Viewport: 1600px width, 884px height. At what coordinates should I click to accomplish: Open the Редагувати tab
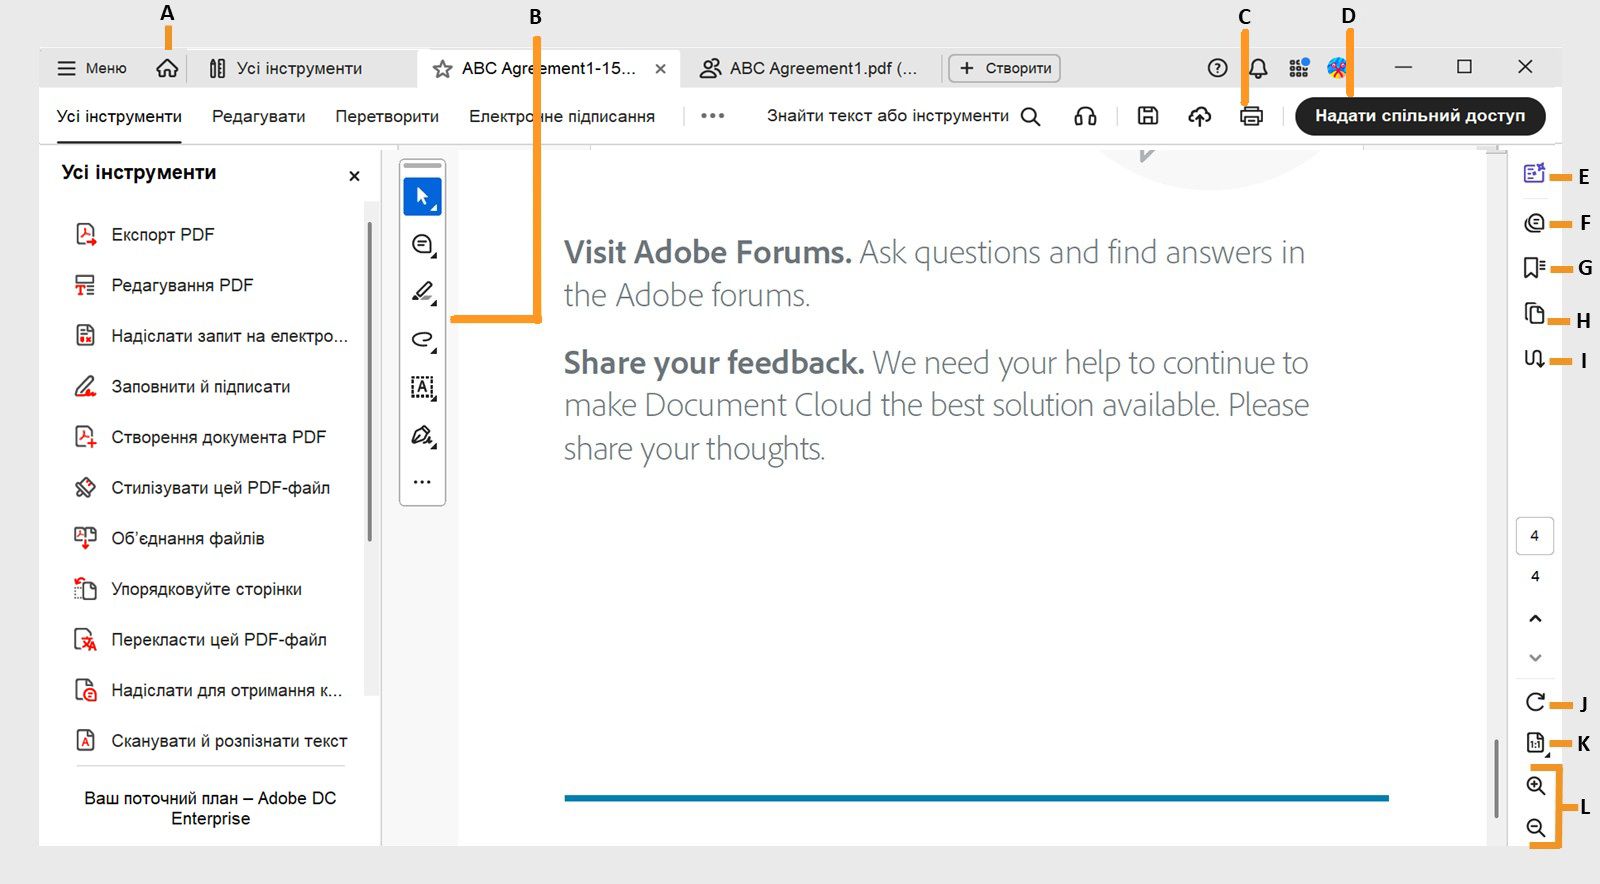point(258,116)
